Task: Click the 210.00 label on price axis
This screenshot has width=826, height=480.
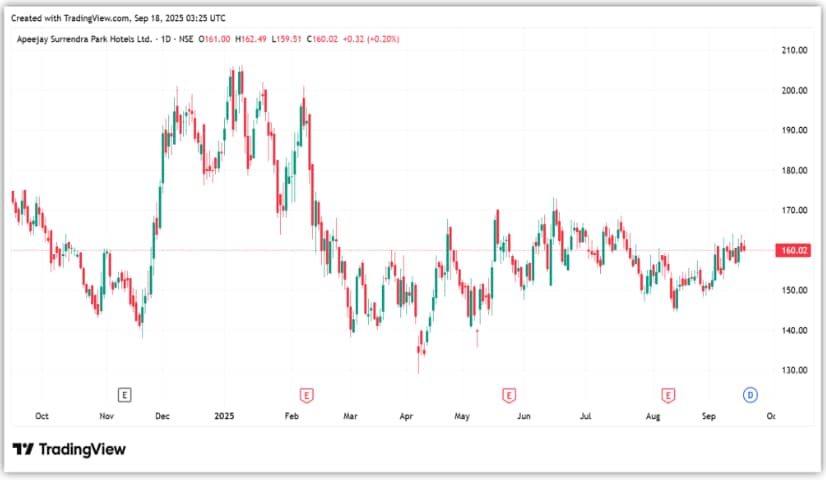Action: (794, 50)
